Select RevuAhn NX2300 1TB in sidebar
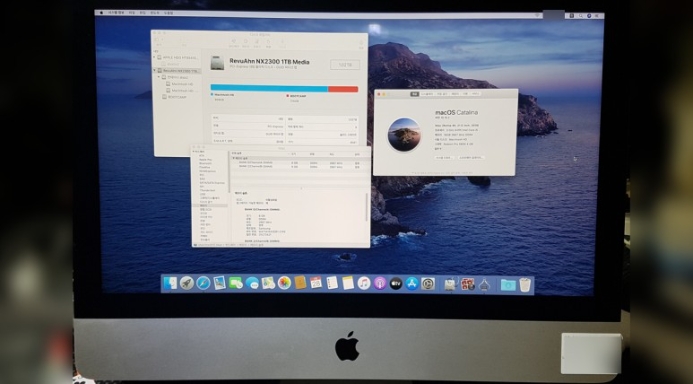 point(178,71)
